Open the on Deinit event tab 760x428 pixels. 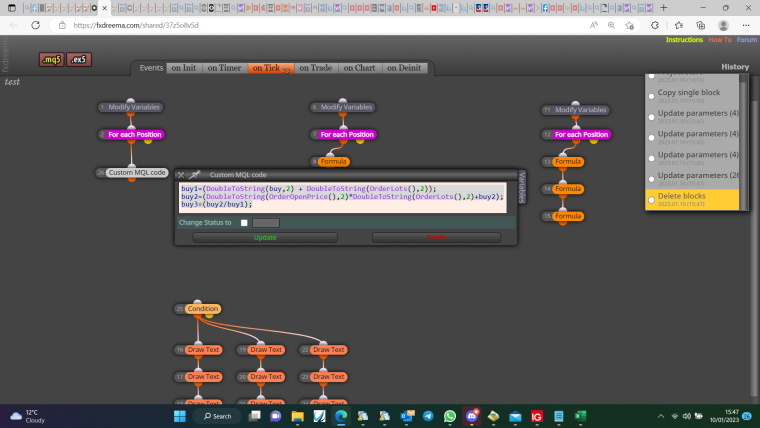coord(404,68)
